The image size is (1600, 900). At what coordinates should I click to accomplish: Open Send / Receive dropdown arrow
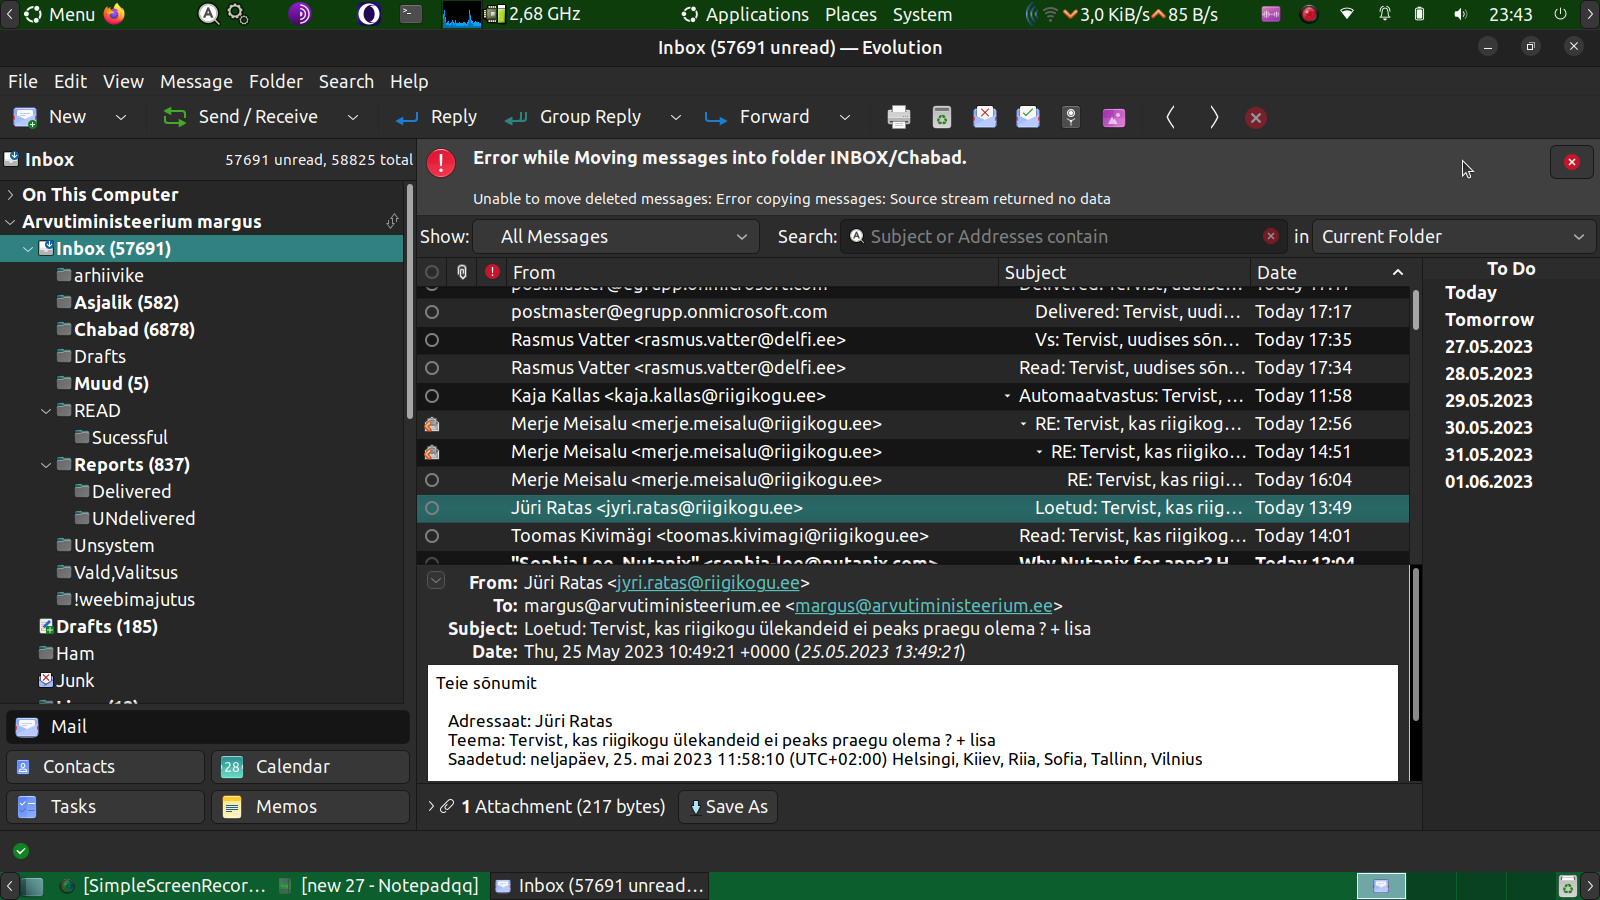(353, 117)
